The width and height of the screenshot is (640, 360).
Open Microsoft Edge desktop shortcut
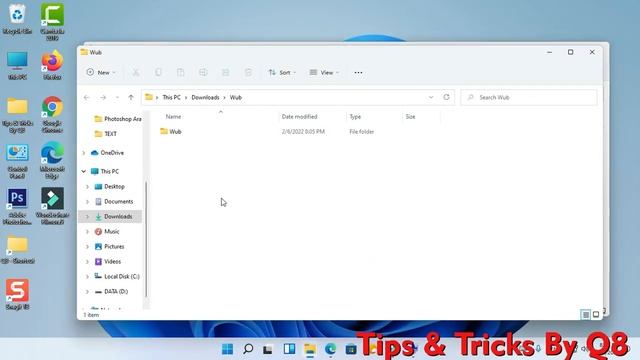click(52, 160)
